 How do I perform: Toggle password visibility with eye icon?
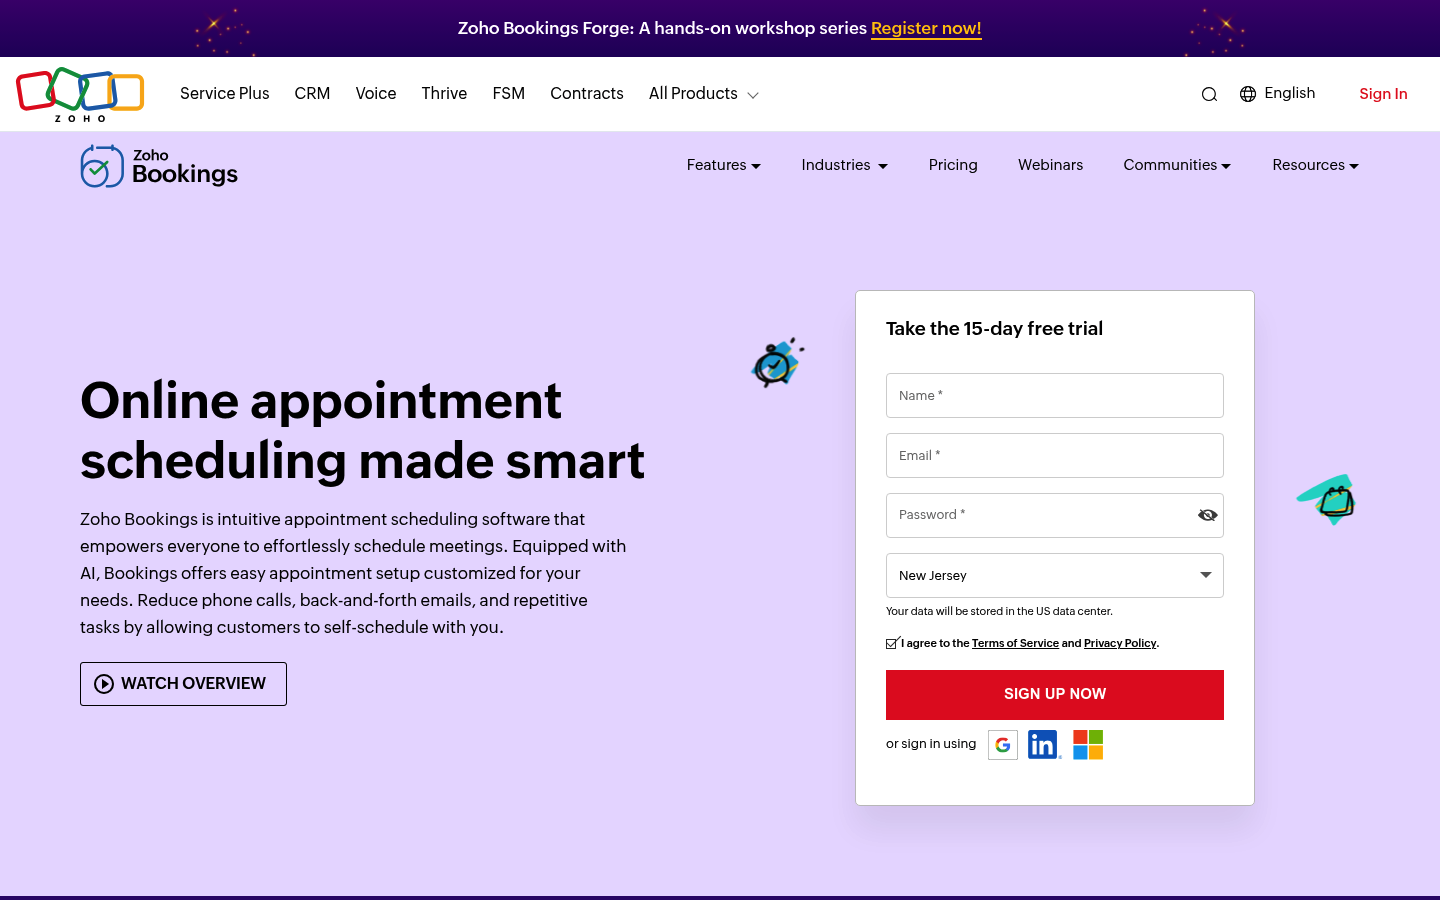(1207, 515)
